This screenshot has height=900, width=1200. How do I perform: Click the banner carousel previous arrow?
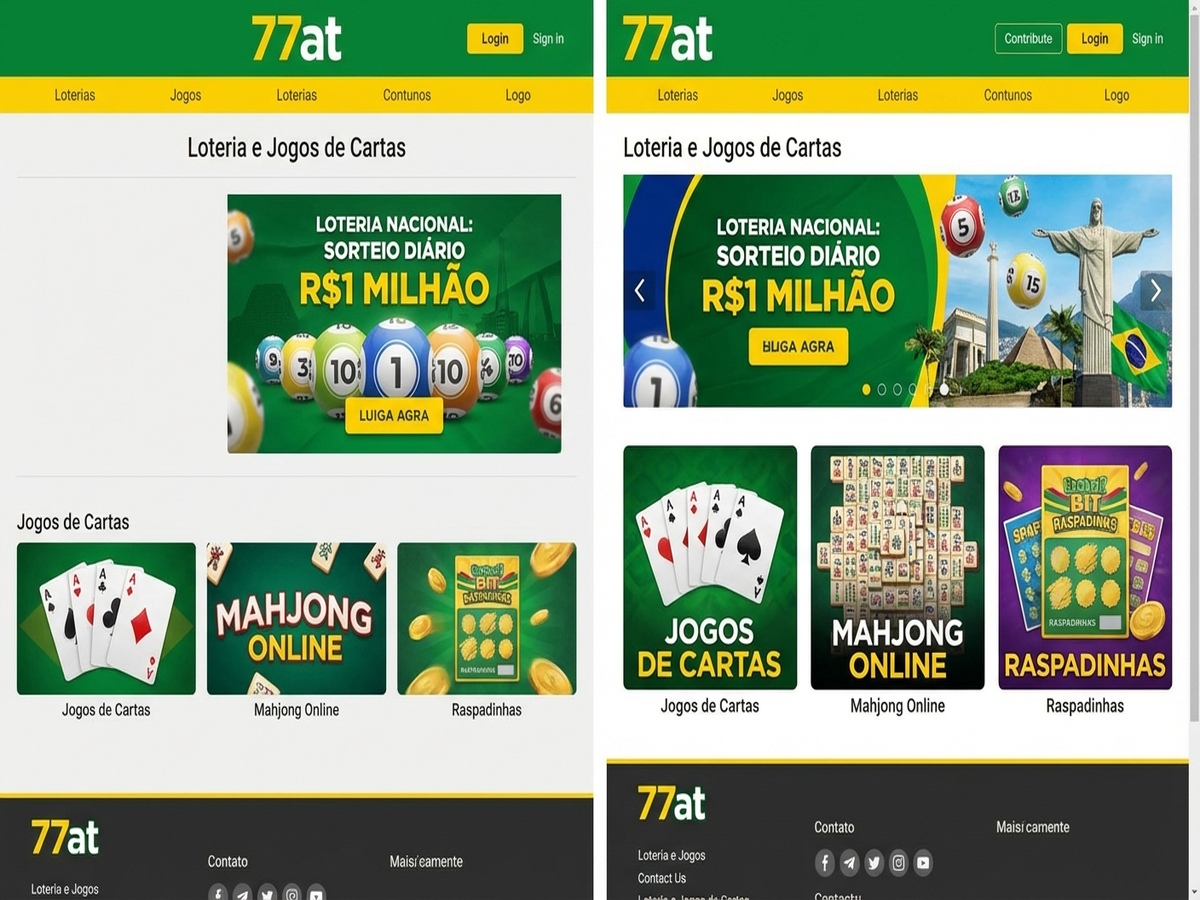click(x=639, y=290)
